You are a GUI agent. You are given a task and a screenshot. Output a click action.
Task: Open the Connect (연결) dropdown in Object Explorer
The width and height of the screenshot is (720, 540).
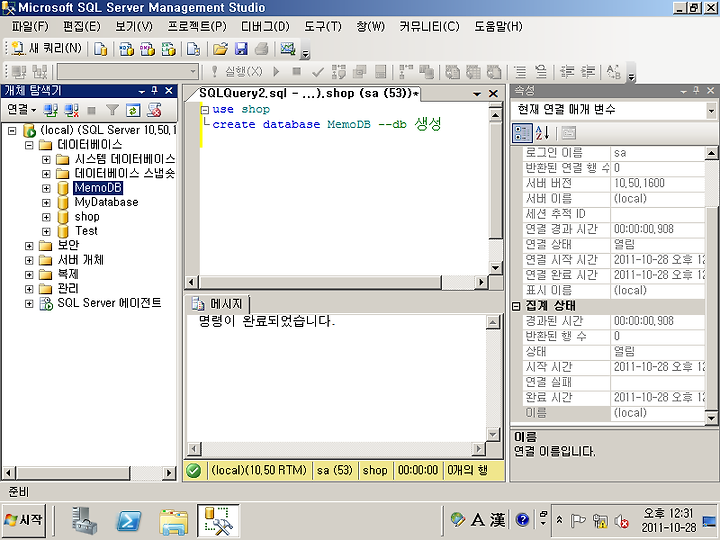point(21,110)
